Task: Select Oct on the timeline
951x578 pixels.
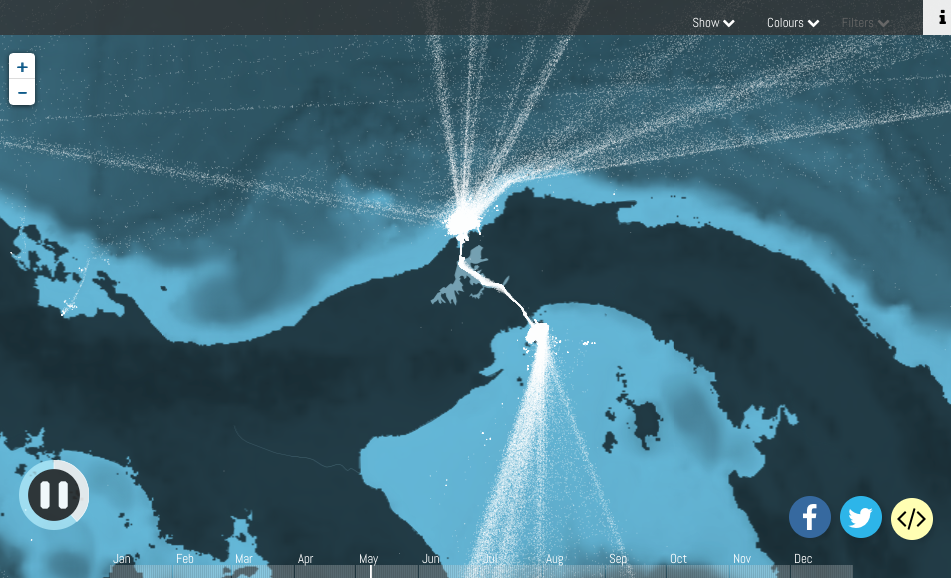Action: (x=678, y=559)
